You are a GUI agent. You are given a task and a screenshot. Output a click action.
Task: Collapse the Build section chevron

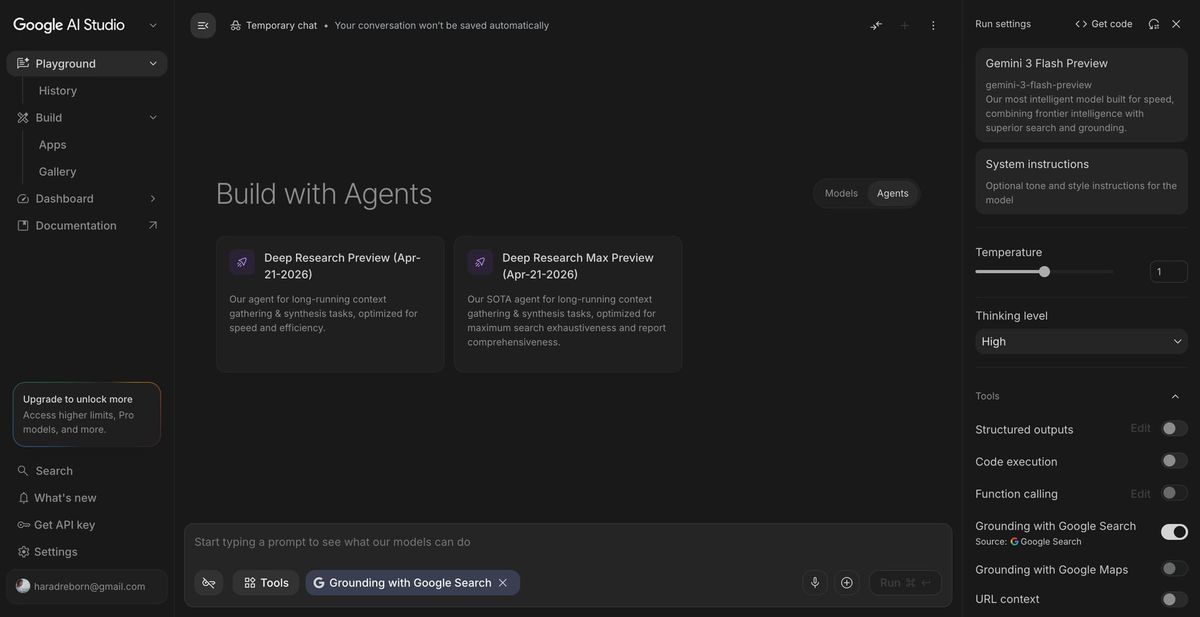[153, 118]
